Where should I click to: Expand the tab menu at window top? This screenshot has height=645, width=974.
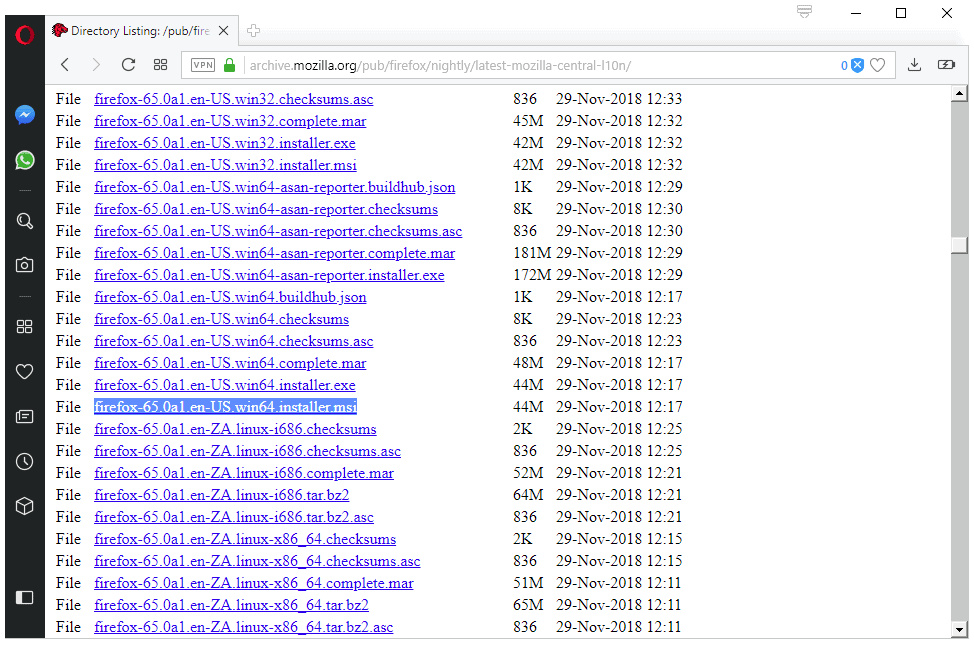click(x=804, y=12)
